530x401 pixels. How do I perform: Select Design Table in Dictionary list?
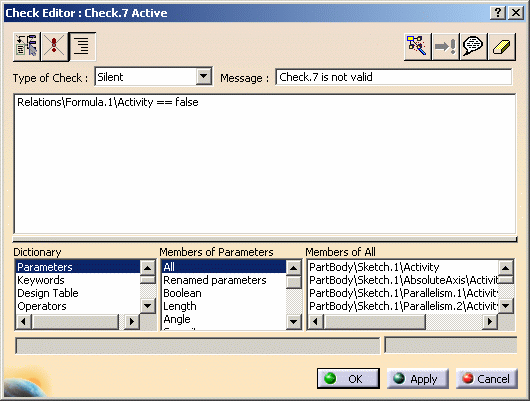click(x=48, y=293)
